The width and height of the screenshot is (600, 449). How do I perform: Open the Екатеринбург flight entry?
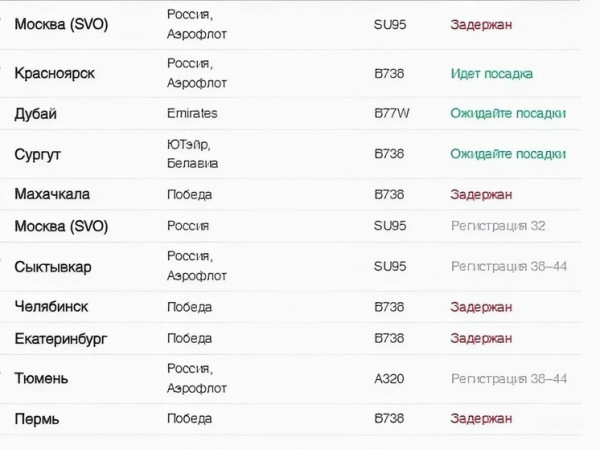(x=61, y=339)
